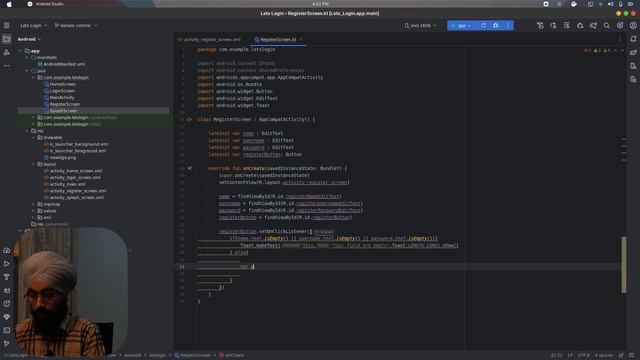Open the MainActivity class file
The image size is (640, 360).
(x=59, y=98)
